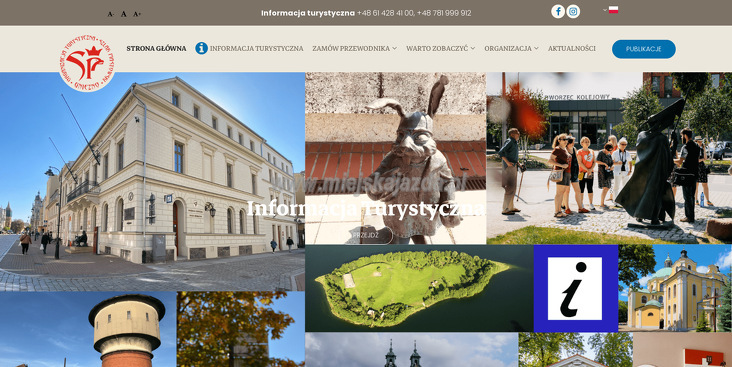The height and width of the screenshot is (367, 732).
Task: Open the green island aerial photo
Action: [419, 288]
